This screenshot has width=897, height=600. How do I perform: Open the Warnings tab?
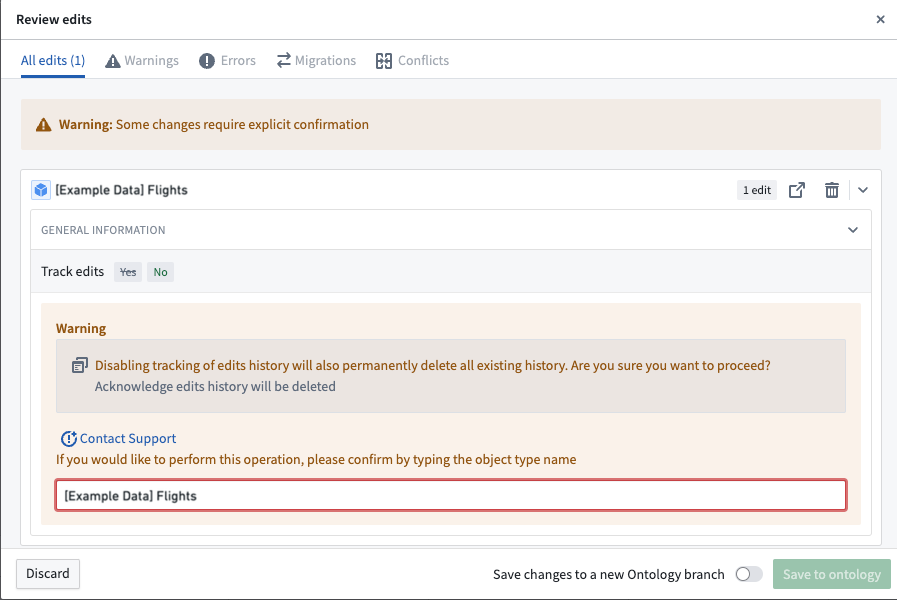(x=142, y=61)
